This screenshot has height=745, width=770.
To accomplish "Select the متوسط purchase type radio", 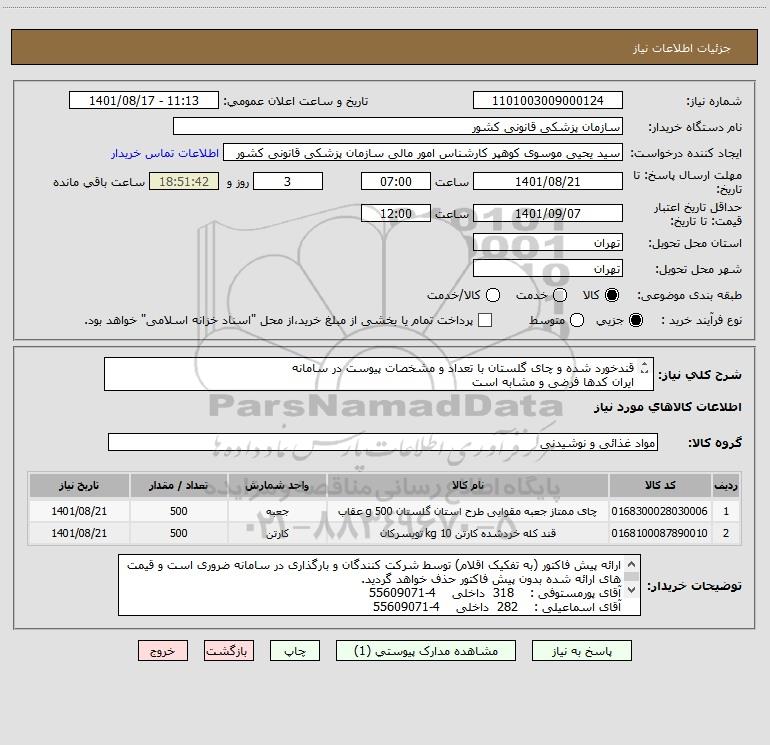I will tap(577, 320).
